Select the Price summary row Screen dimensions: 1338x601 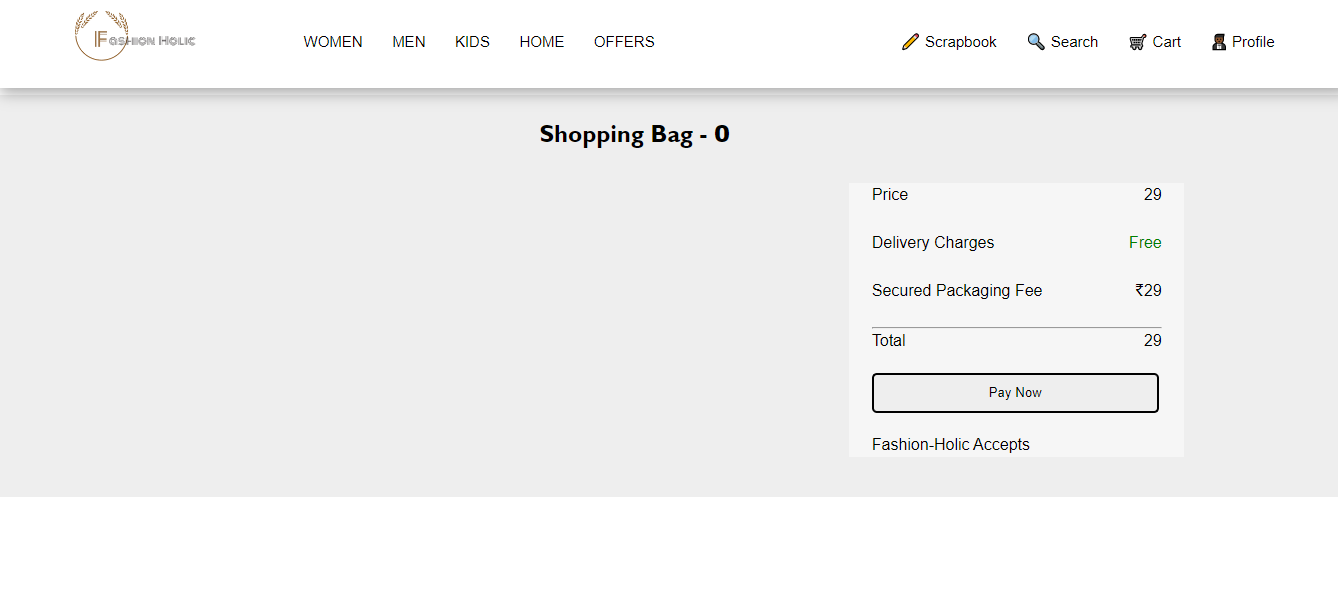tap(889, 194)
